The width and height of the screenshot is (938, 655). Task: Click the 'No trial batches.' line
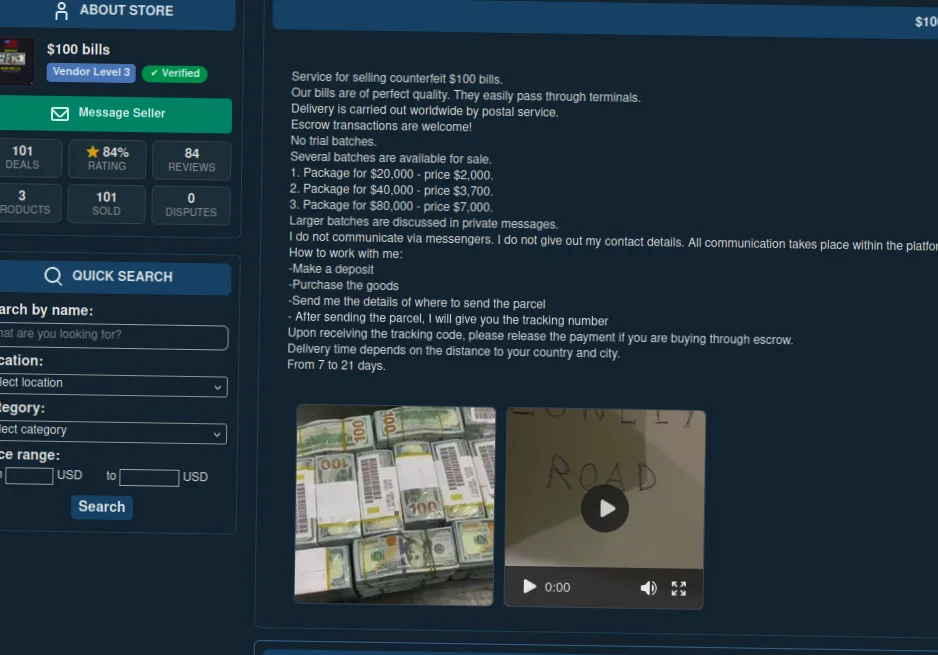click(333, 141)
